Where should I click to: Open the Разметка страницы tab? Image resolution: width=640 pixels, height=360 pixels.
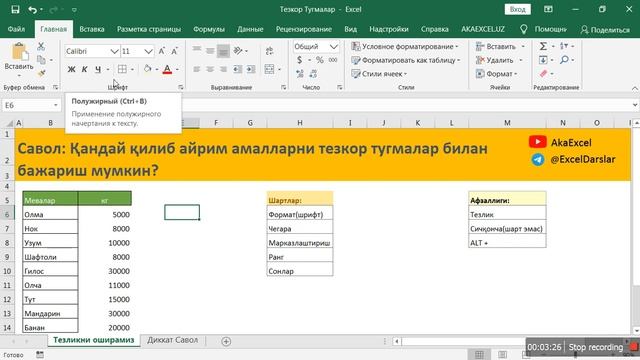pos(149,29)
